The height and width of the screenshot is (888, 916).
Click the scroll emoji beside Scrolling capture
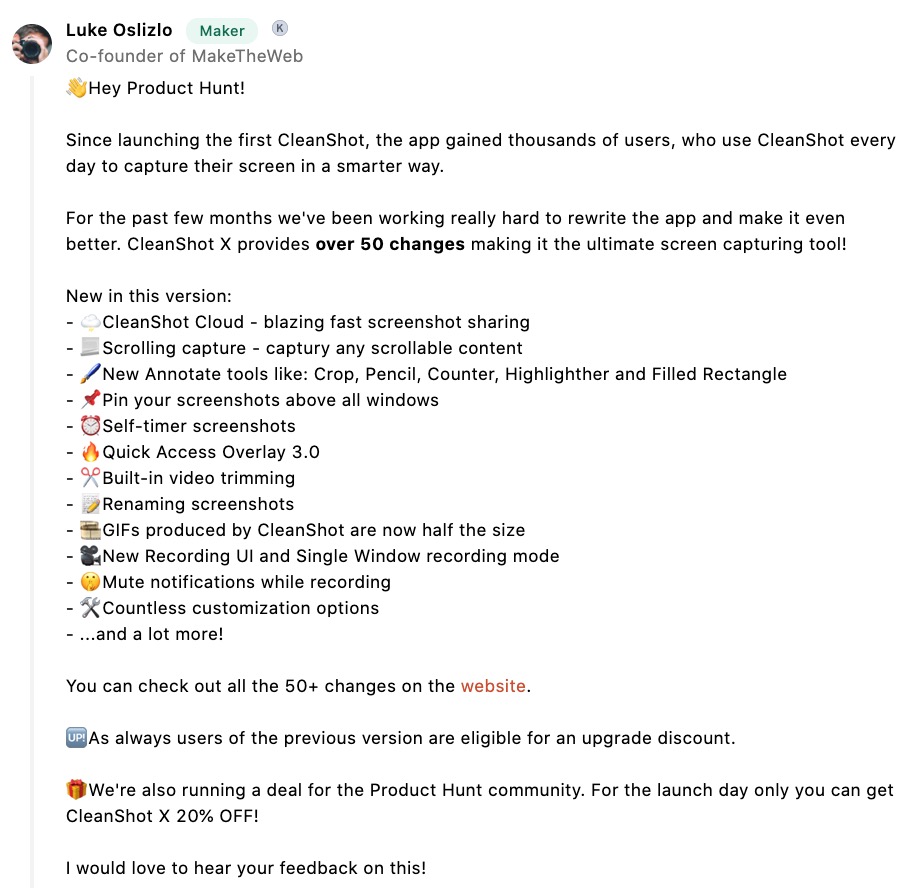click(91, 348)
